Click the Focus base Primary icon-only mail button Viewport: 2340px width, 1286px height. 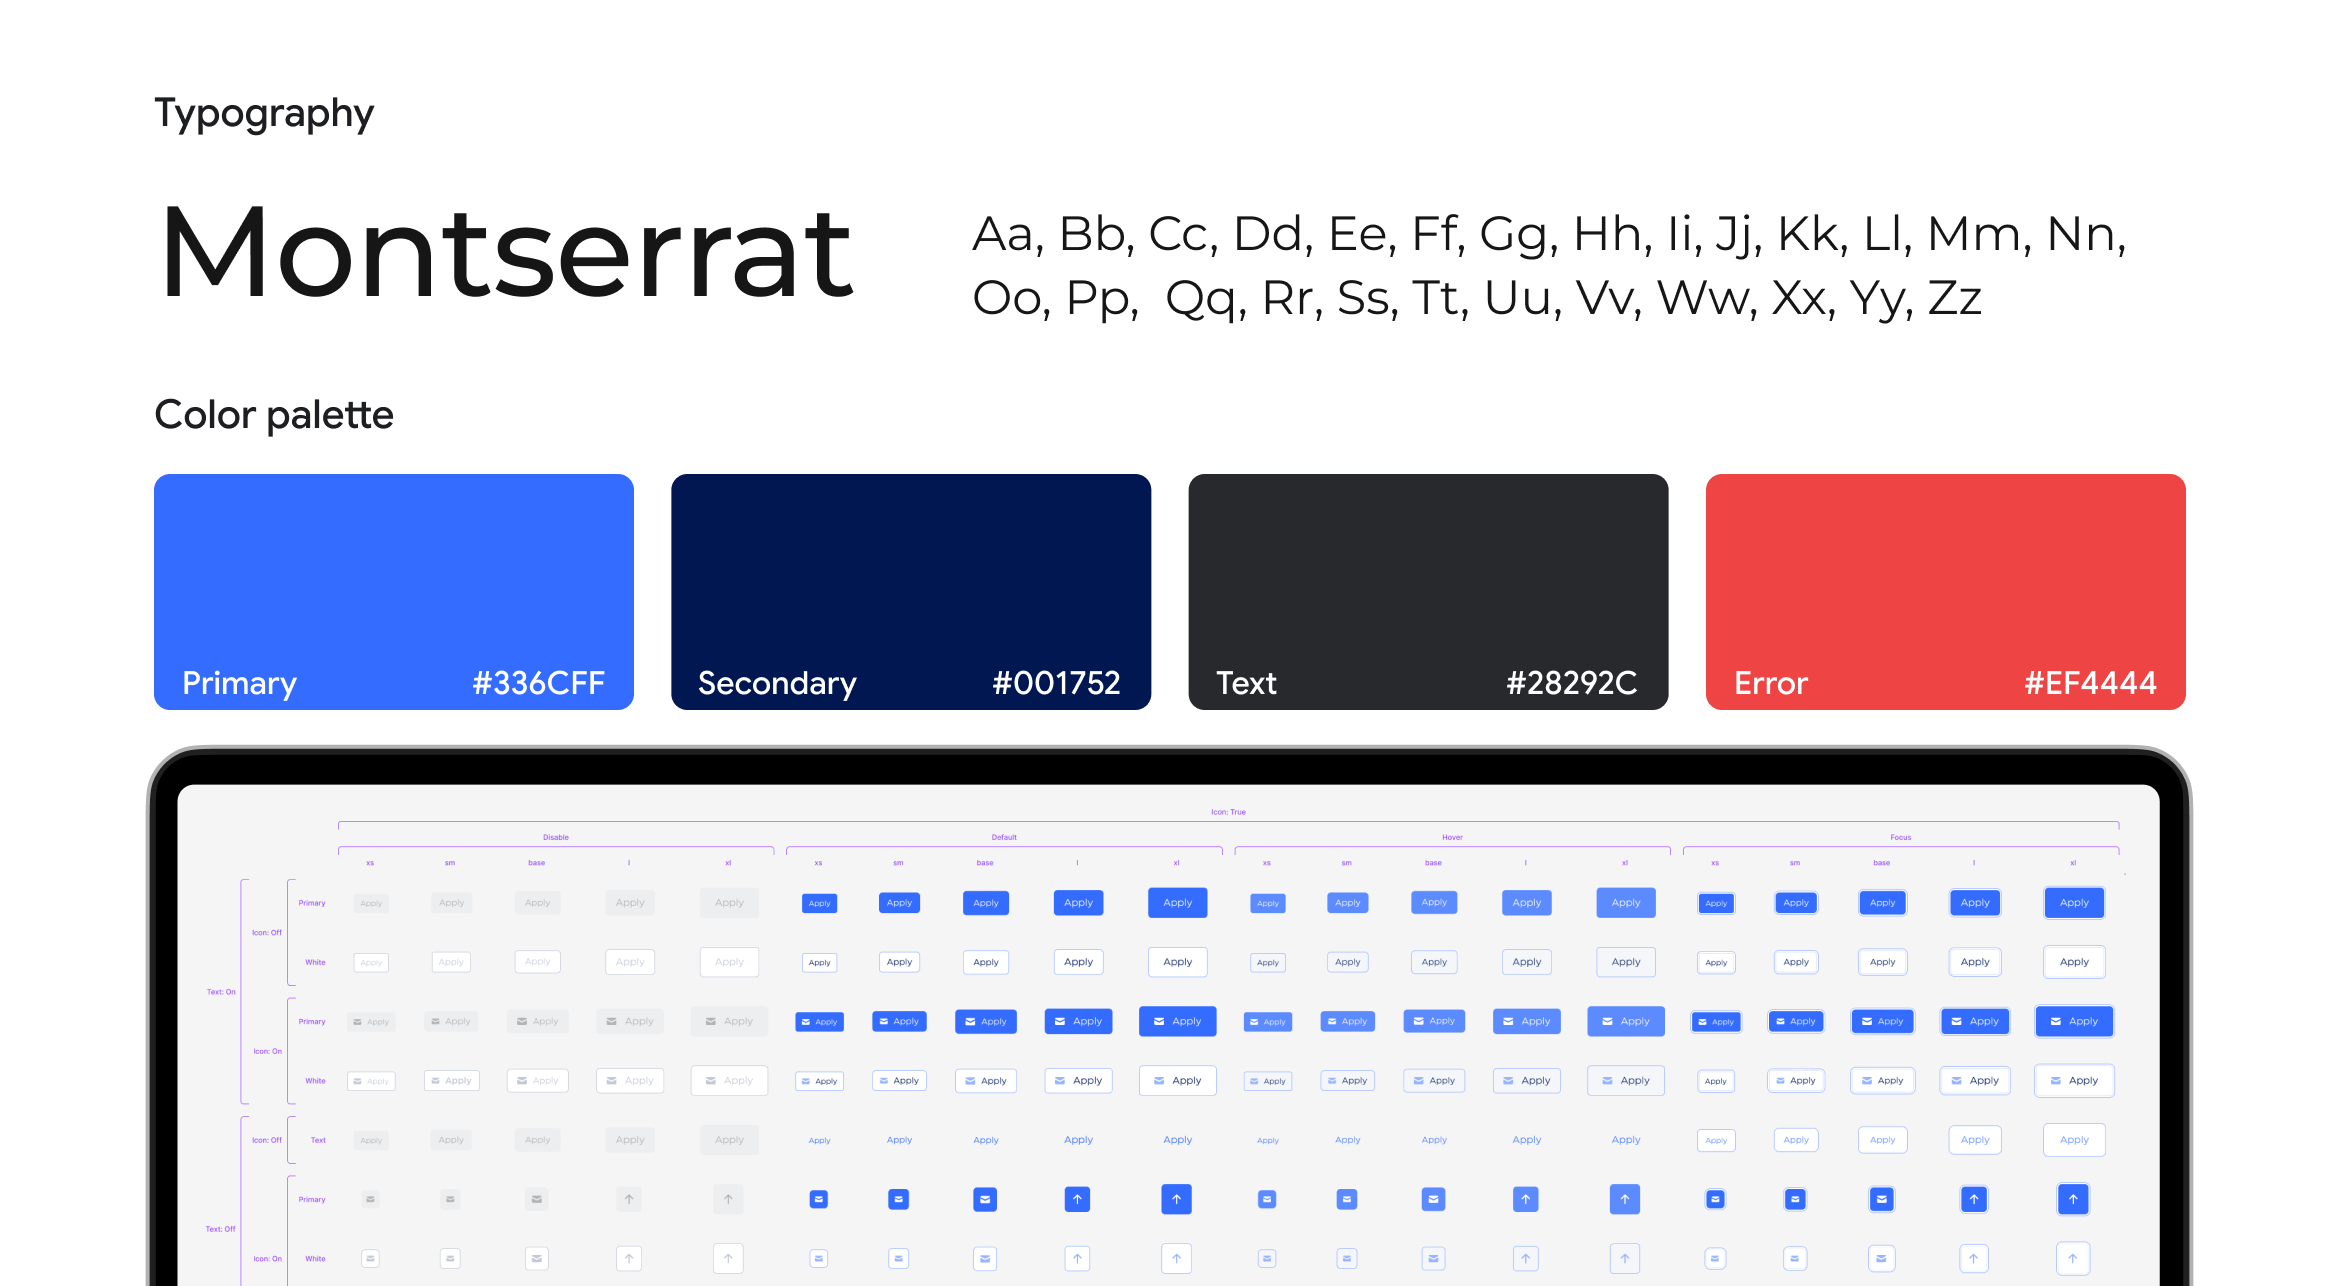(x=1882, y=1199)
